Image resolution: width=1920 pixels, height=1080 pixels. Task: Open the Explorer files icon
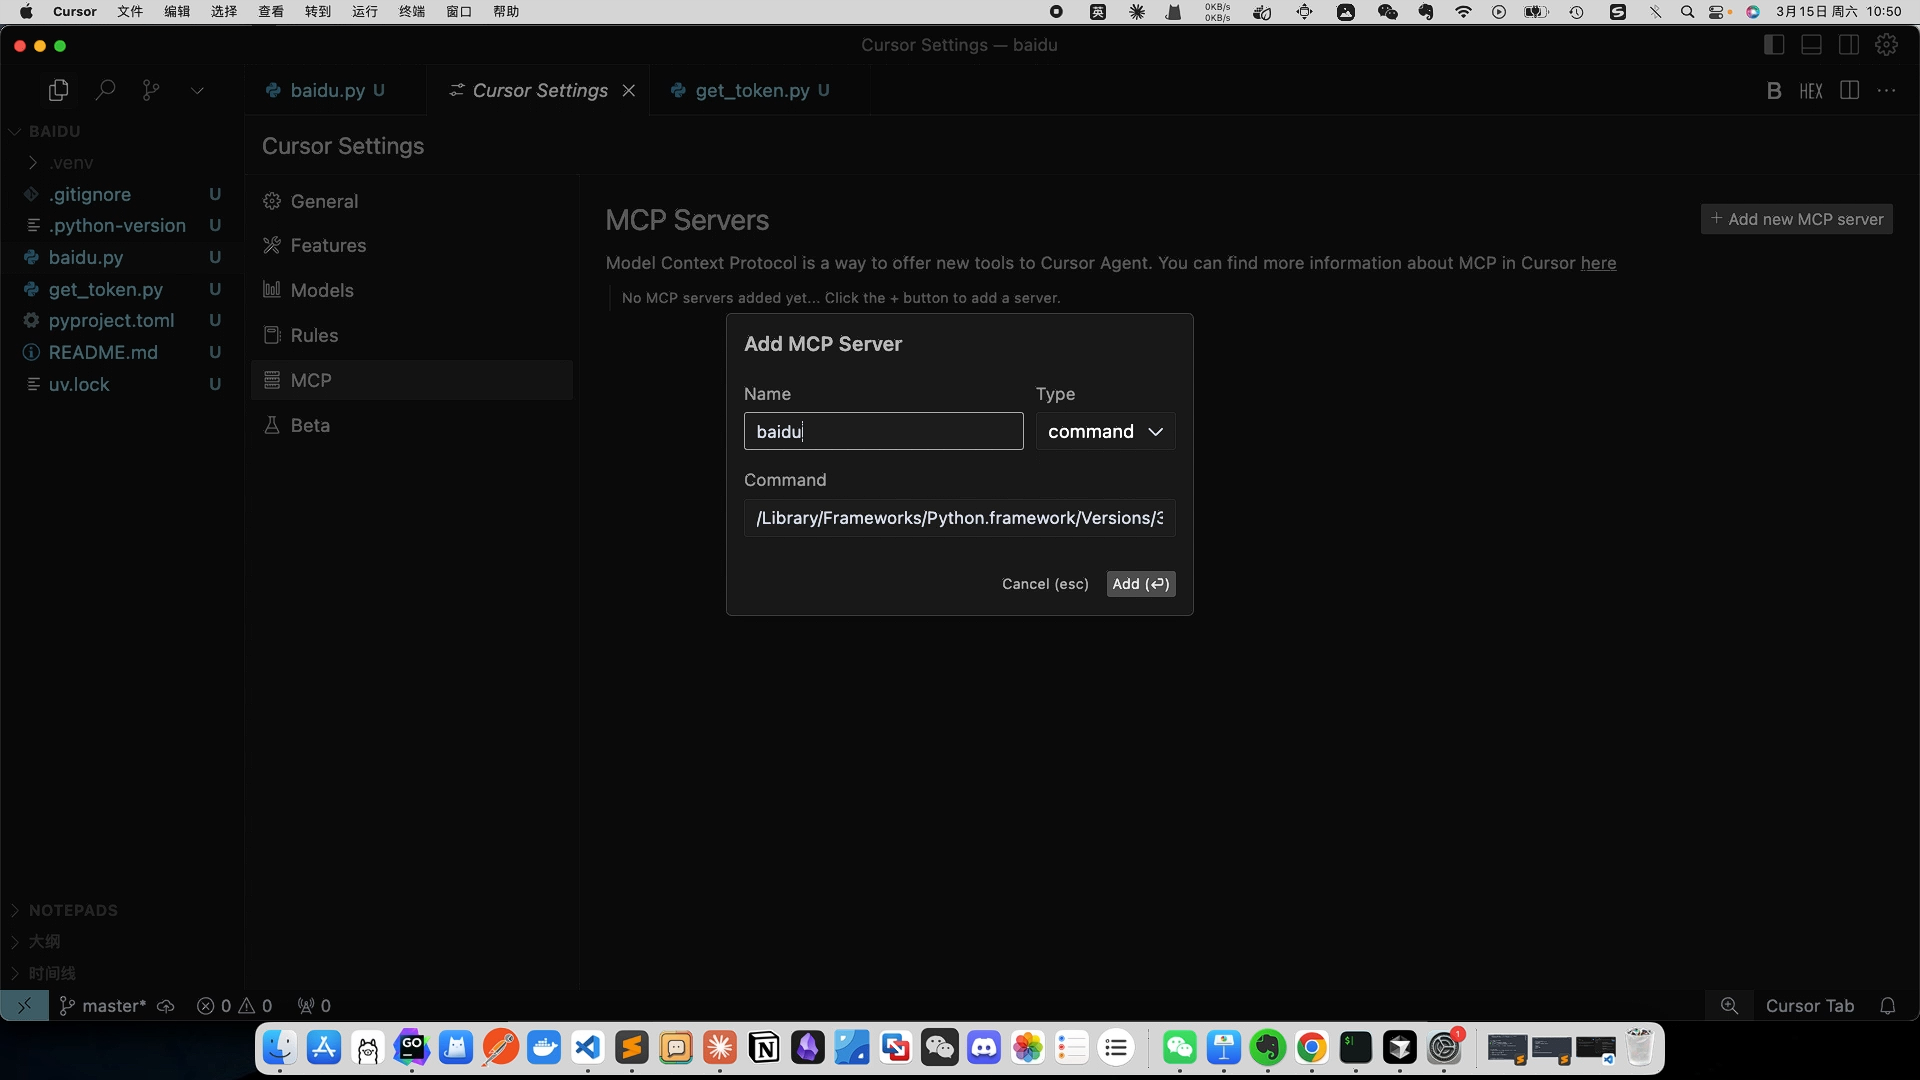(x=58, y=90)
